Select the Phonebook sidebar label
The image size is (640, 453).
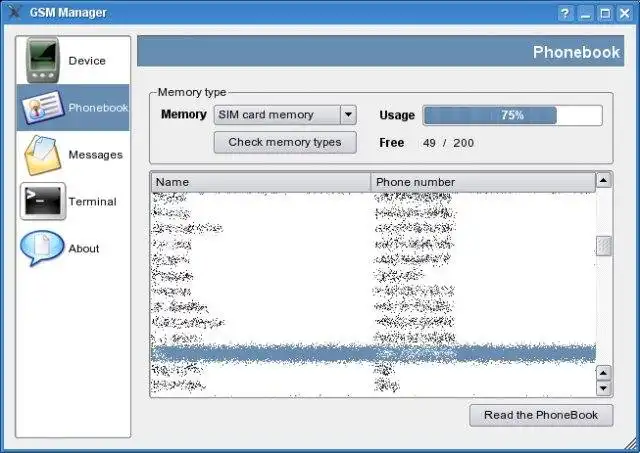point(98,108)
